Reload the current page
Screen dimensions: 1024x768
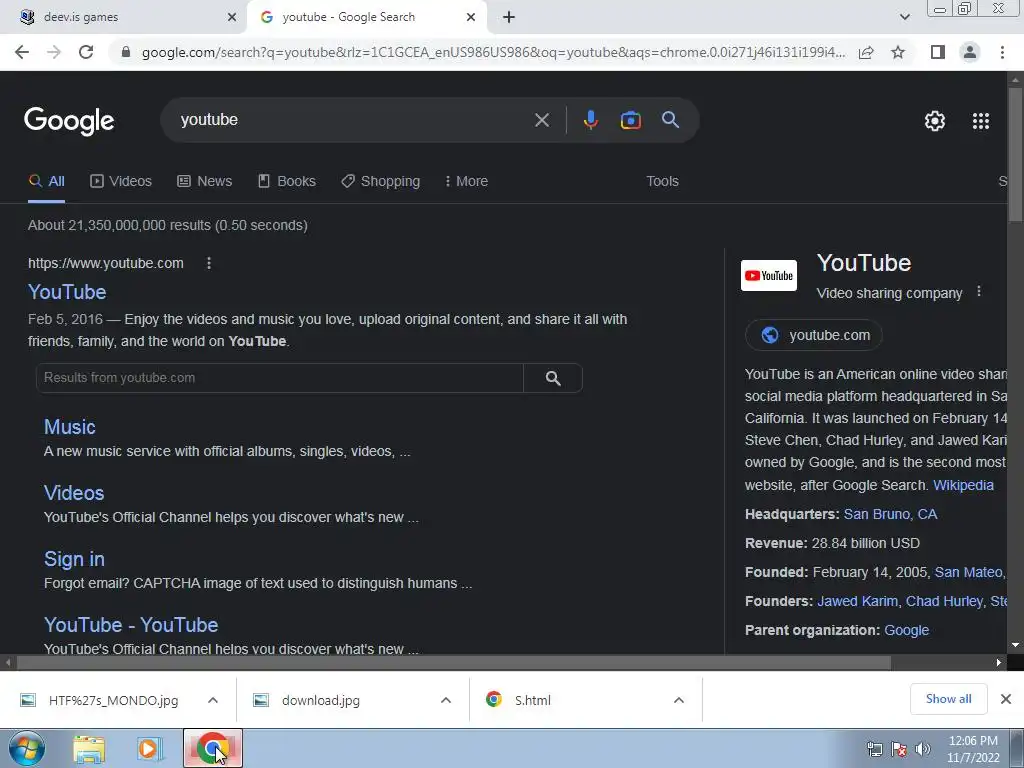point(86,52)
